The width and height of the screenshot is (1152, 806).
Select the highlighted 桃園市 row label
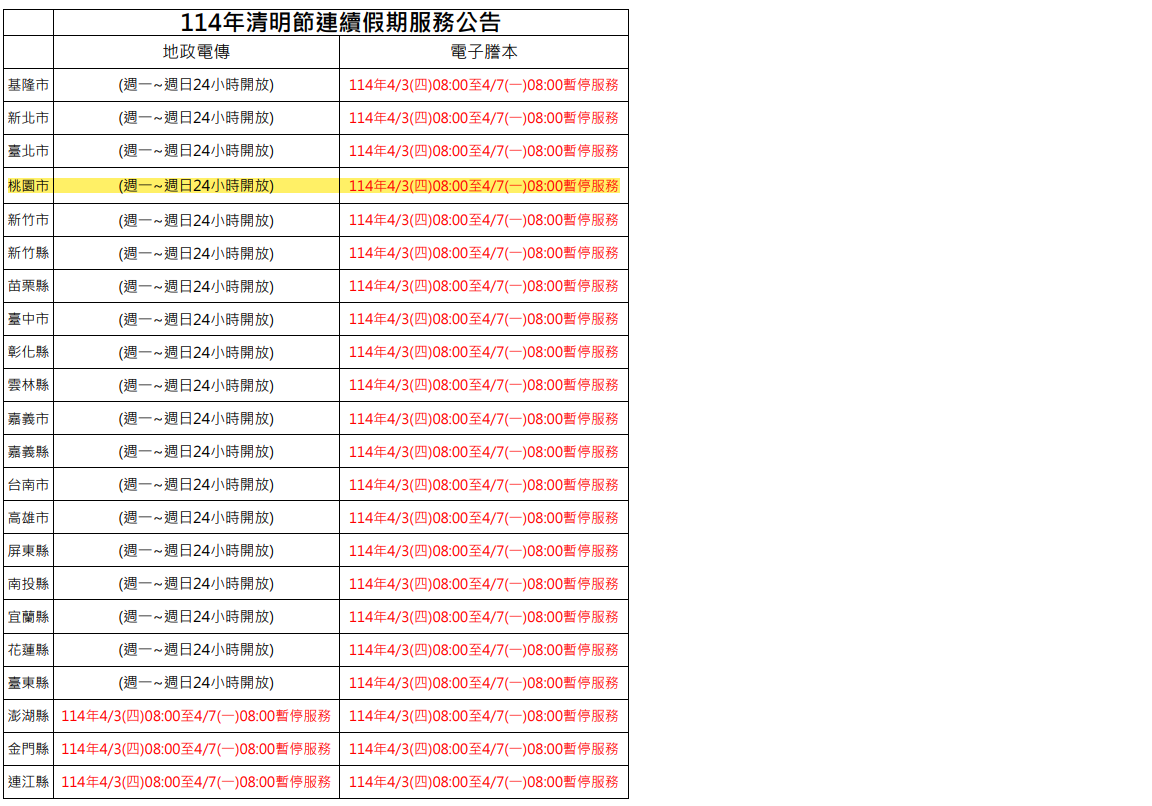[29, 186]
